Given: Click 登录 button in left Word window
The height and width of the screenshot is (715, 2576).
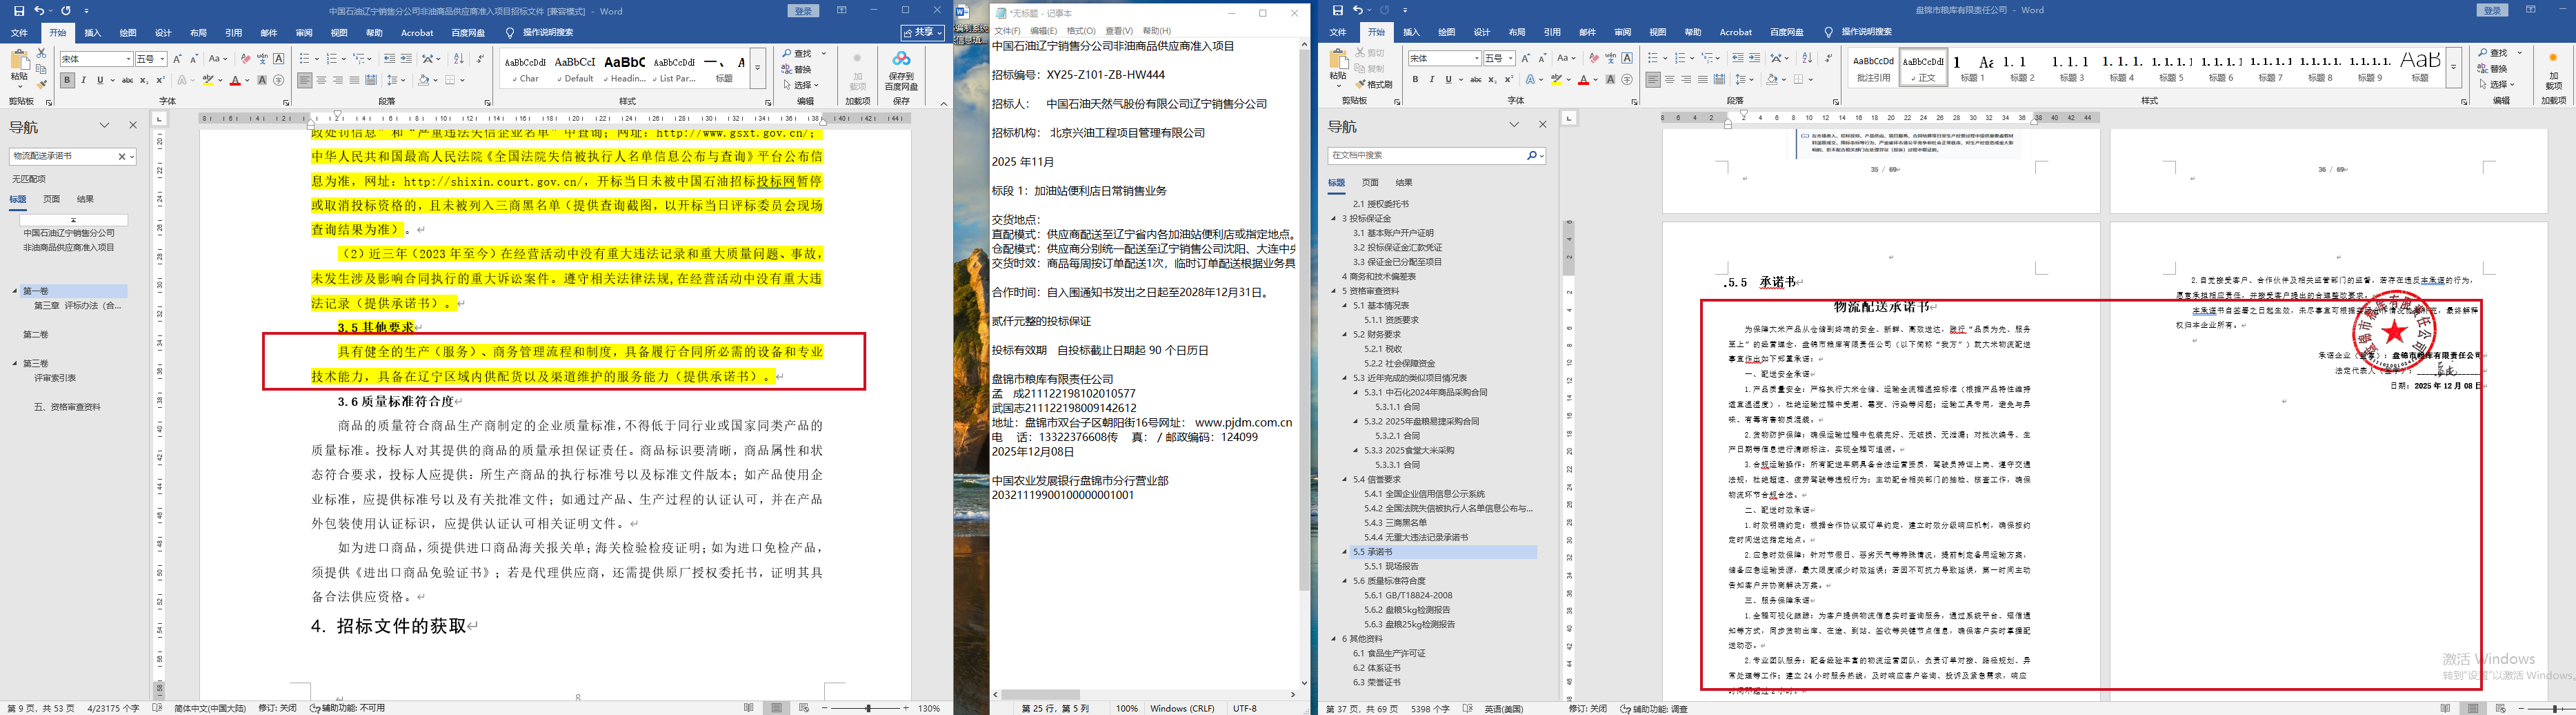Looking at the screenshot, I should (x=803, y=11).
